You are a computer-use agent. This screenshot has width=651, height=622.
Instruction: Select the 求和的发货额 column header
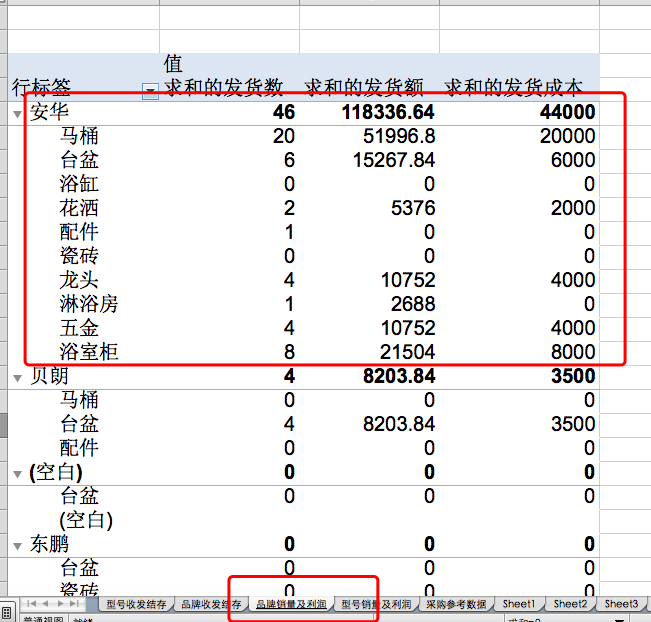point(364,88)
